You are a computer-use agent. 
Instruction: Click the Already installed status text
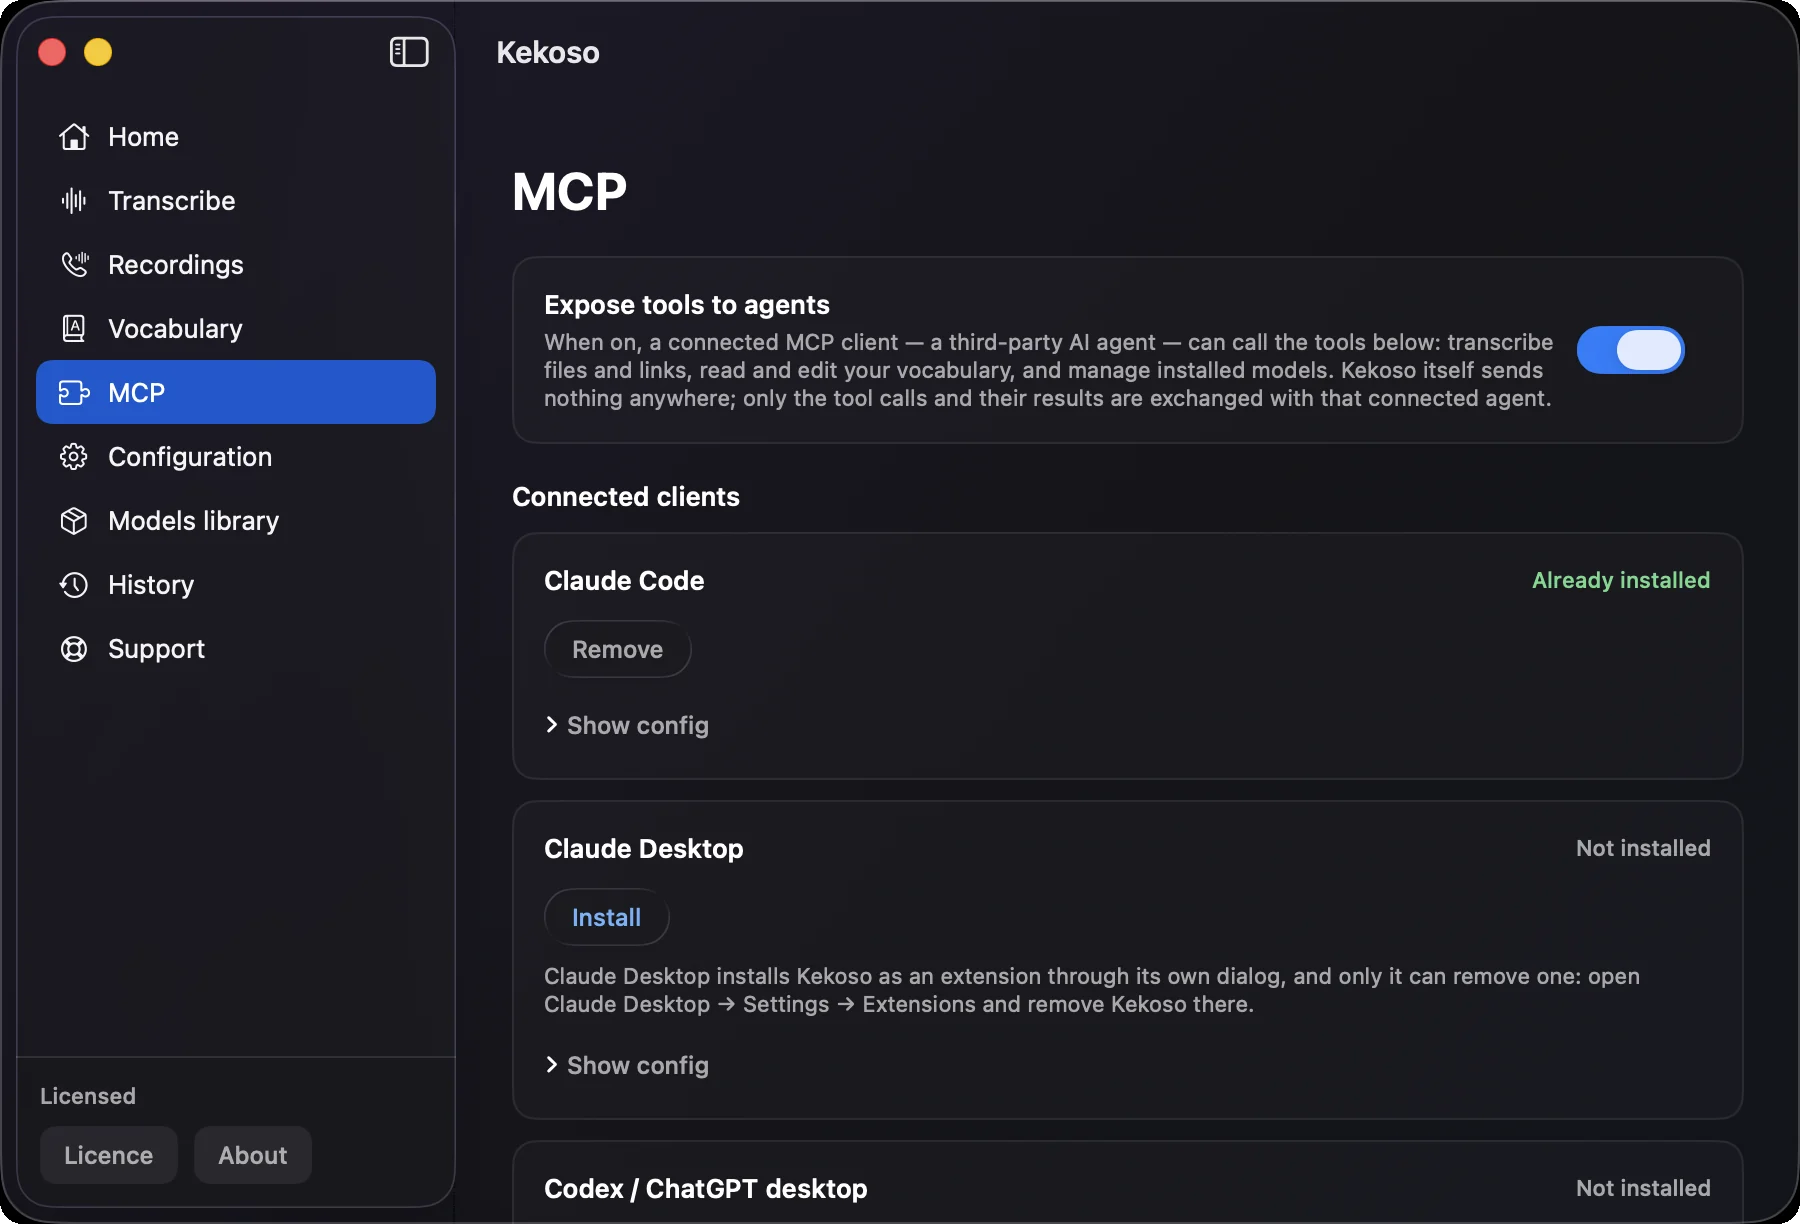click(1621, 580)
